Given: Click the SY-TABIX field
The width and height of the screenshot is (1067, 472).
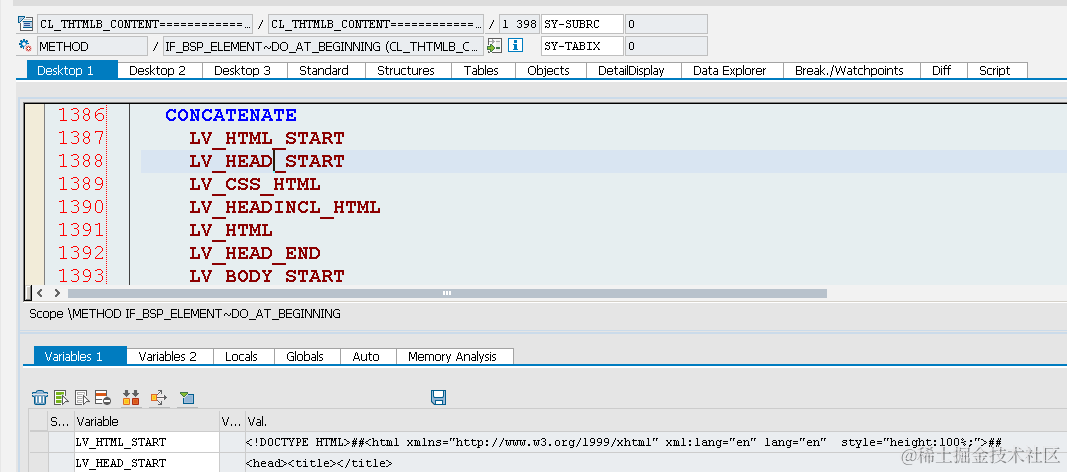Looking at the screenshot, I should [x=582, y=46].
